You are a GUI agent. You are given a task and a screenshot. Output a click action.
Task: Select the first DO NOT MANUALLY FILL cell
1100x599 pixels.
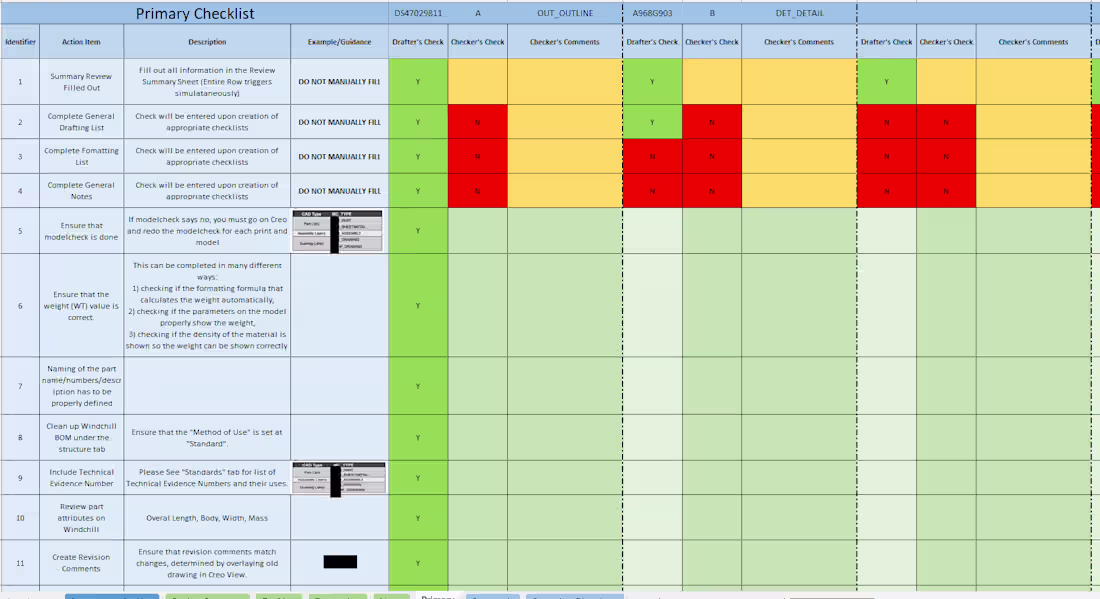tap(337, 82)
